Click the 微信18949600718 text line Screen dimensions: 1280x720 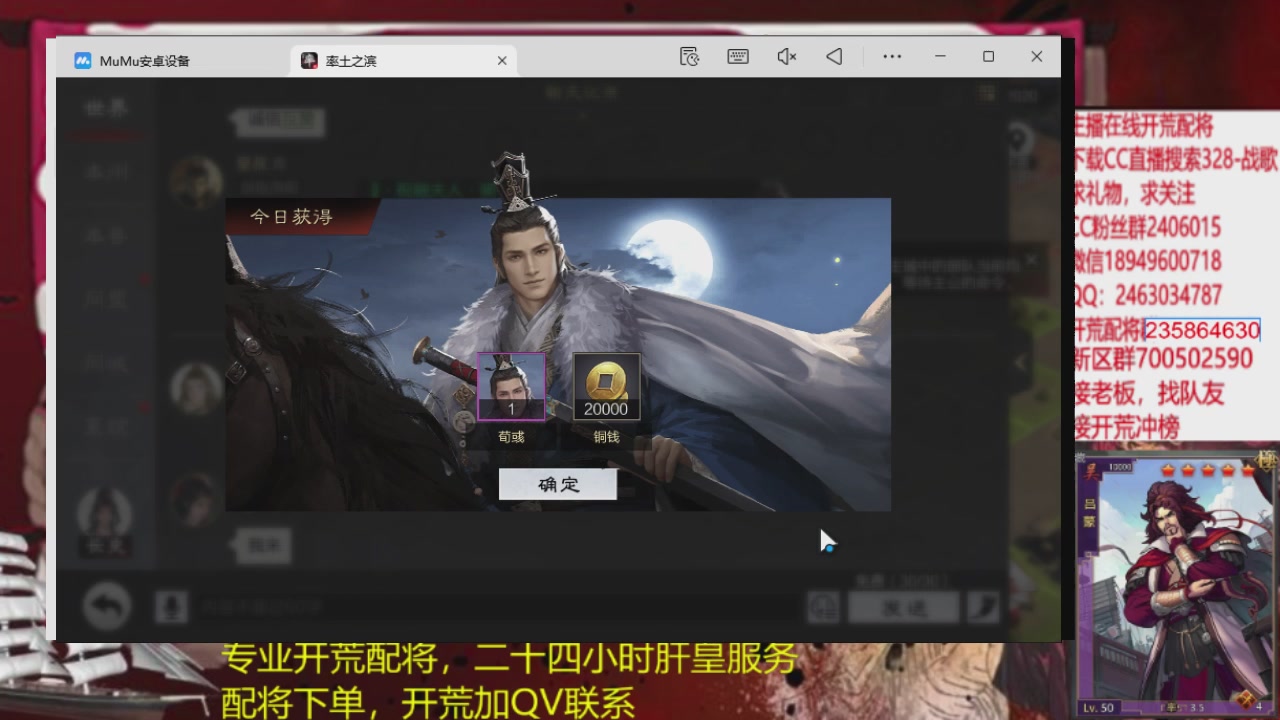(1148, 261)
